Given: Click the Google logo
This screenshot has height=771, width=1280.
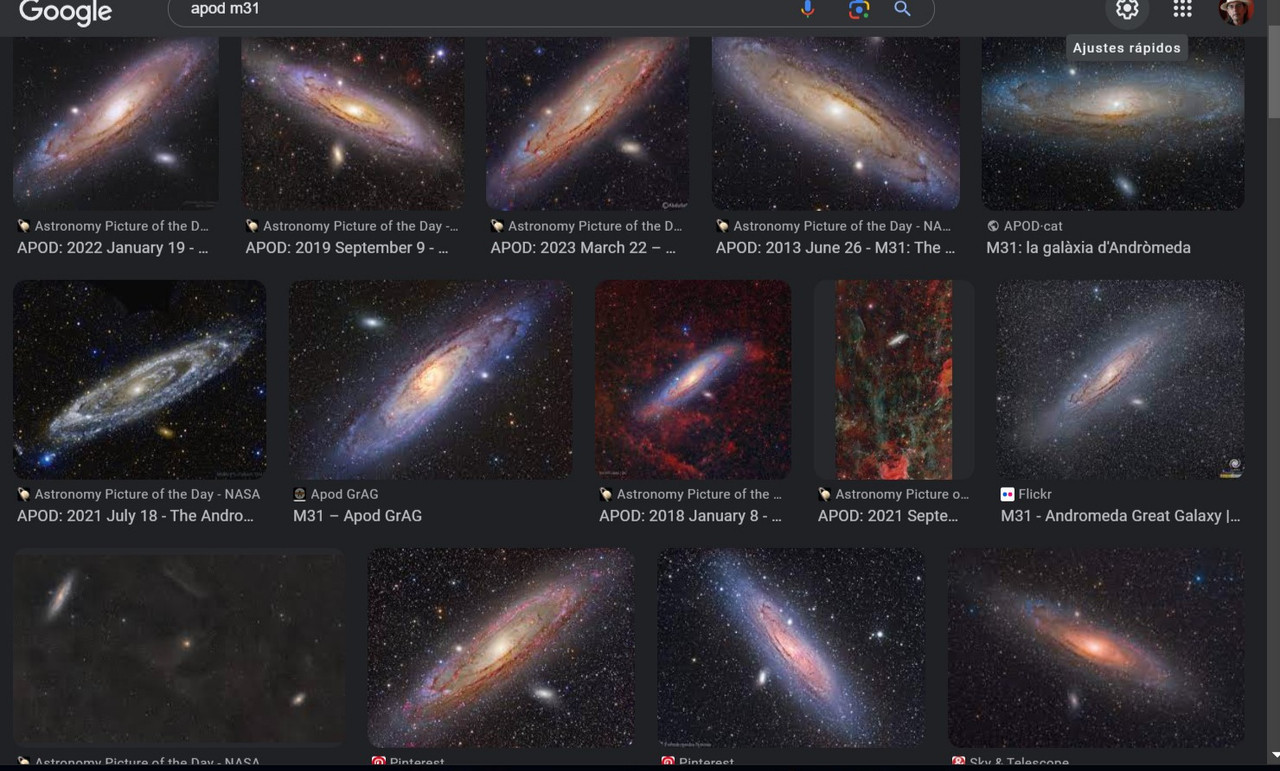Looking at the screenshot, I should 66,12.
